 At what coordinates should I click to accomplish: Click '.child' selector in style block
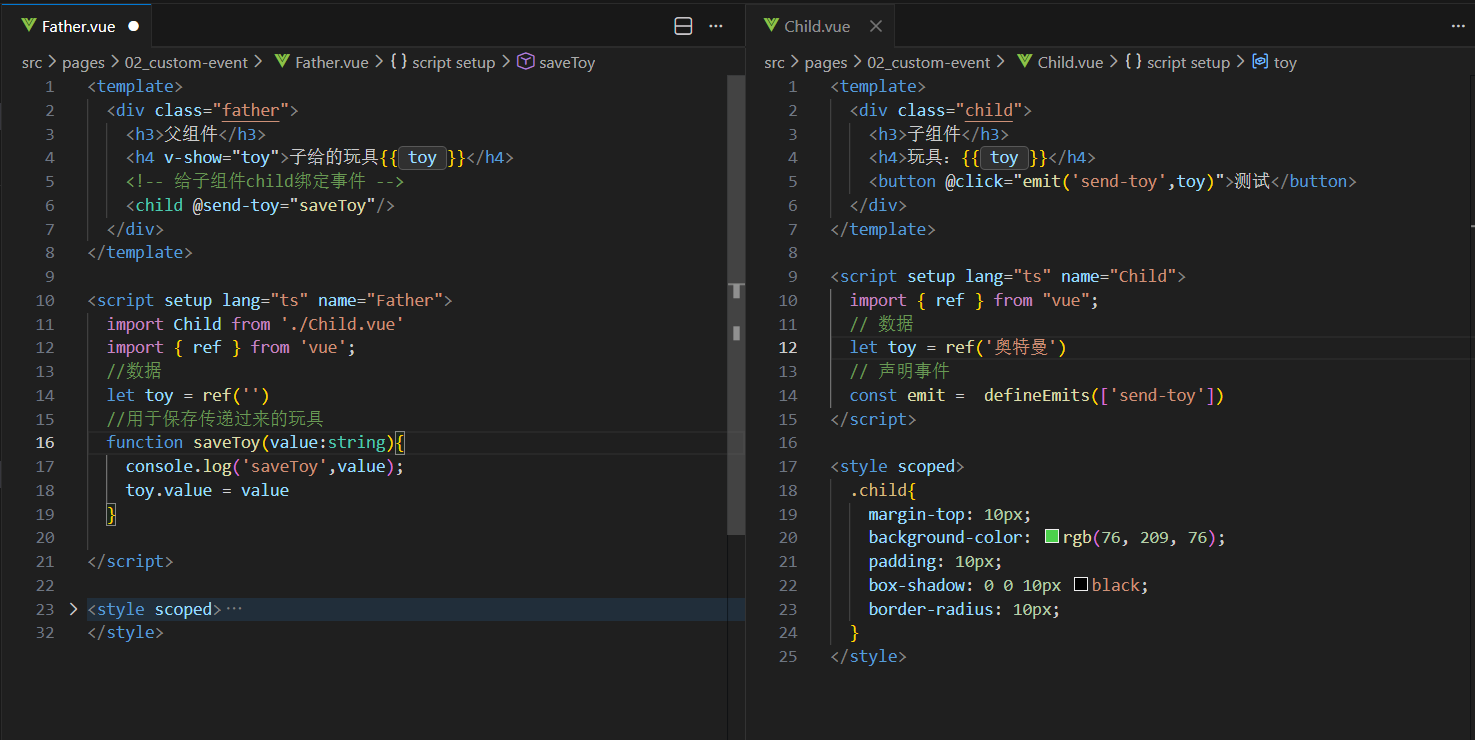878,490
